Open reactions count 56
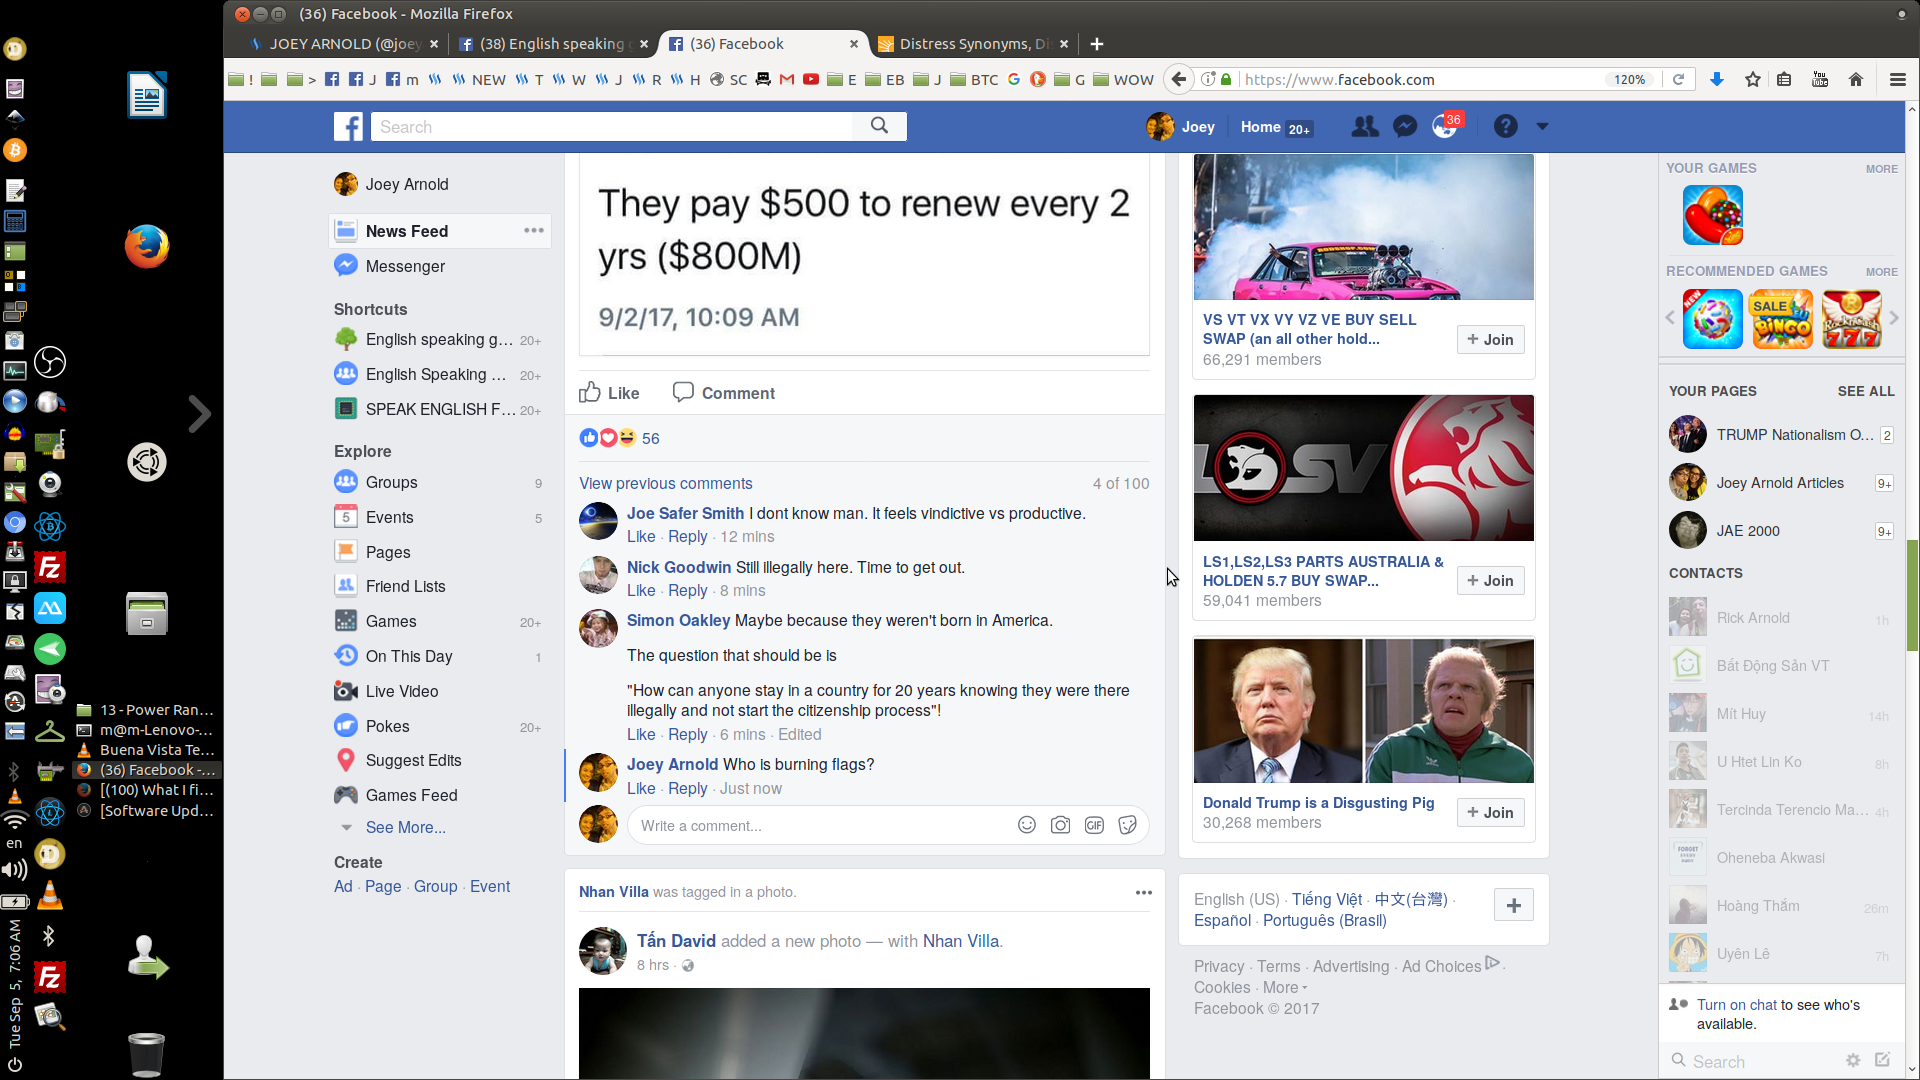 coord(650,438)
